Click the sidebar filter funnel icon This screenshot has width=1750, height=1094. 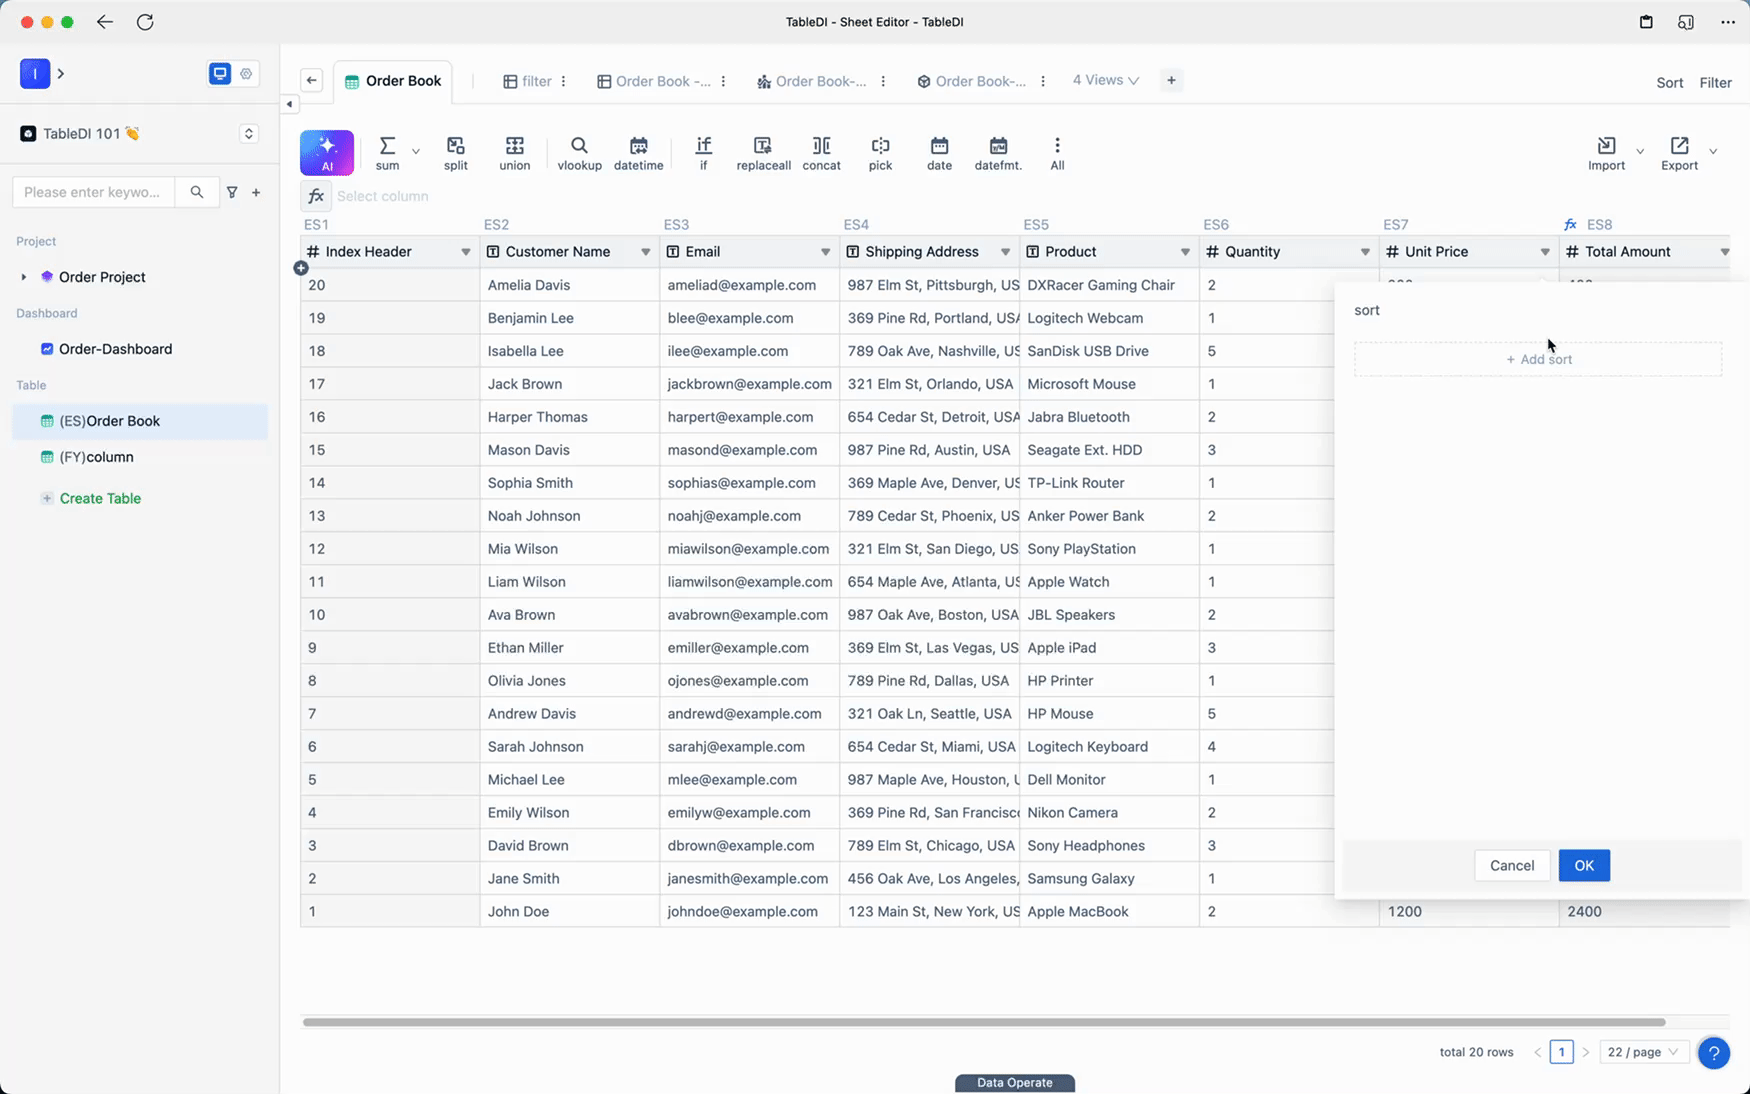(x=232, y=192)
